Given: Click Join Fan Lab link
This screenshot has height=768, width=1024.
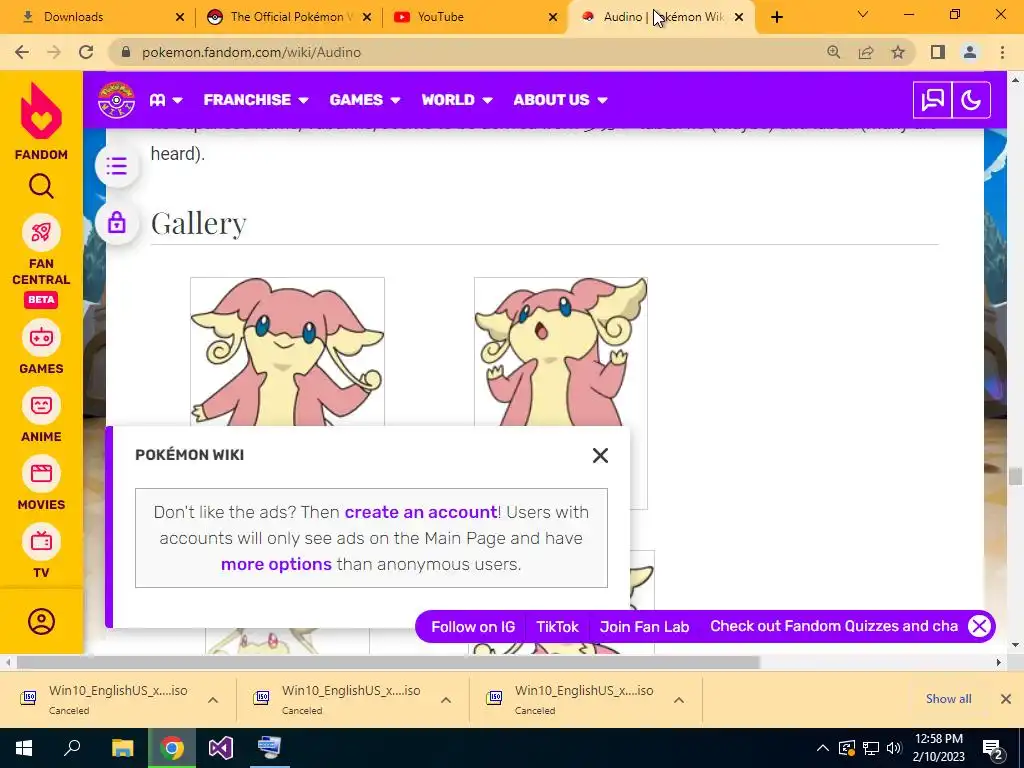Looking at the screenshot, I should [x=644, y=627].
